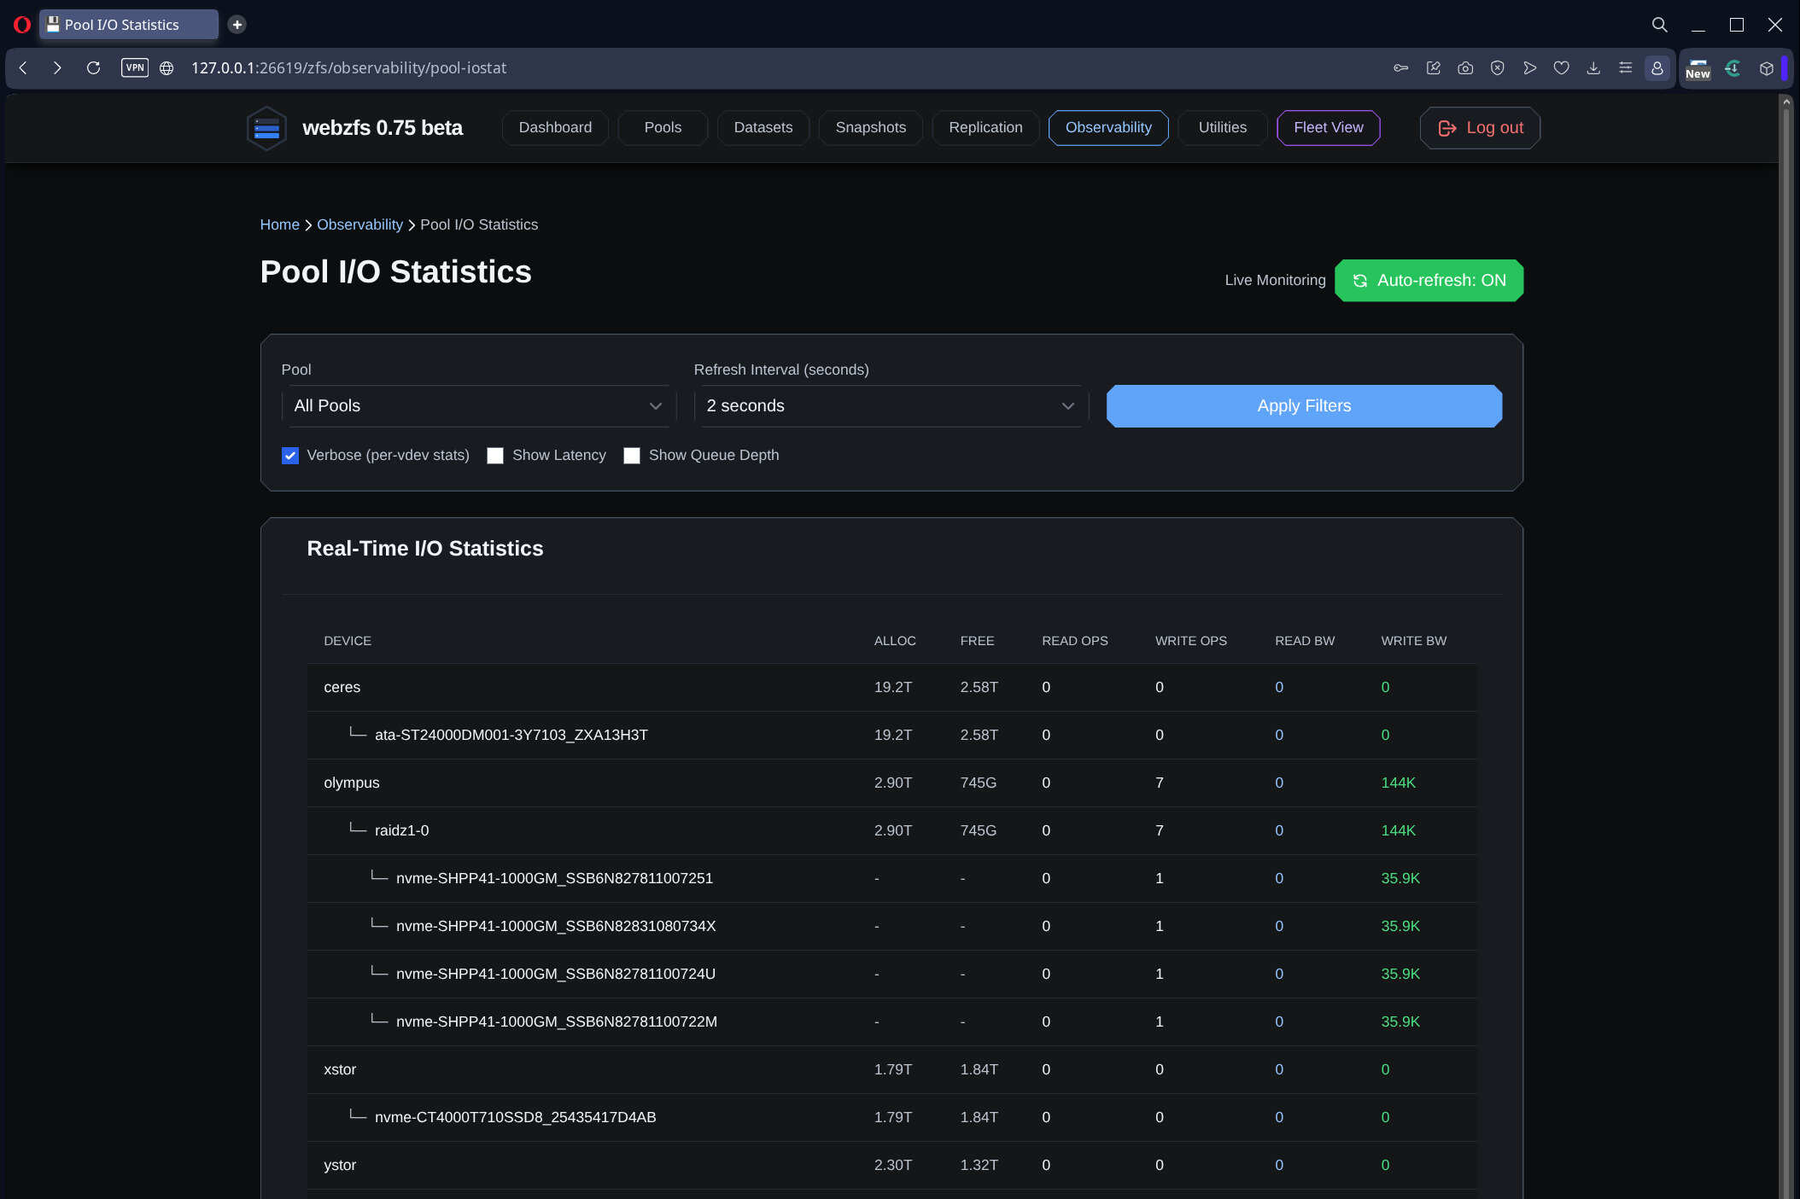Click device ata-ST24000DM001-3Y7103_ZXA13H3T
This screenshot has height=1199, width=1800.
pyautogui.click(x=511, y=735)
